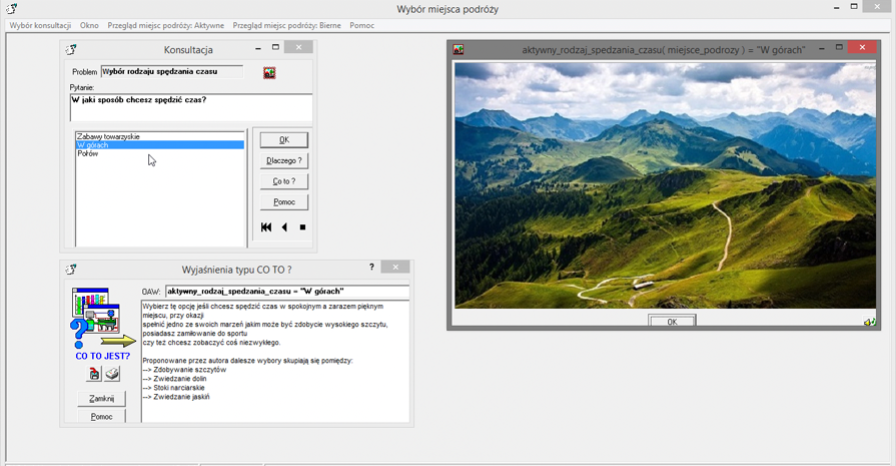Select 'Zabawy towarzyskie' in the answer list
This screenshot has width=896, height=466.
point(108,136)
